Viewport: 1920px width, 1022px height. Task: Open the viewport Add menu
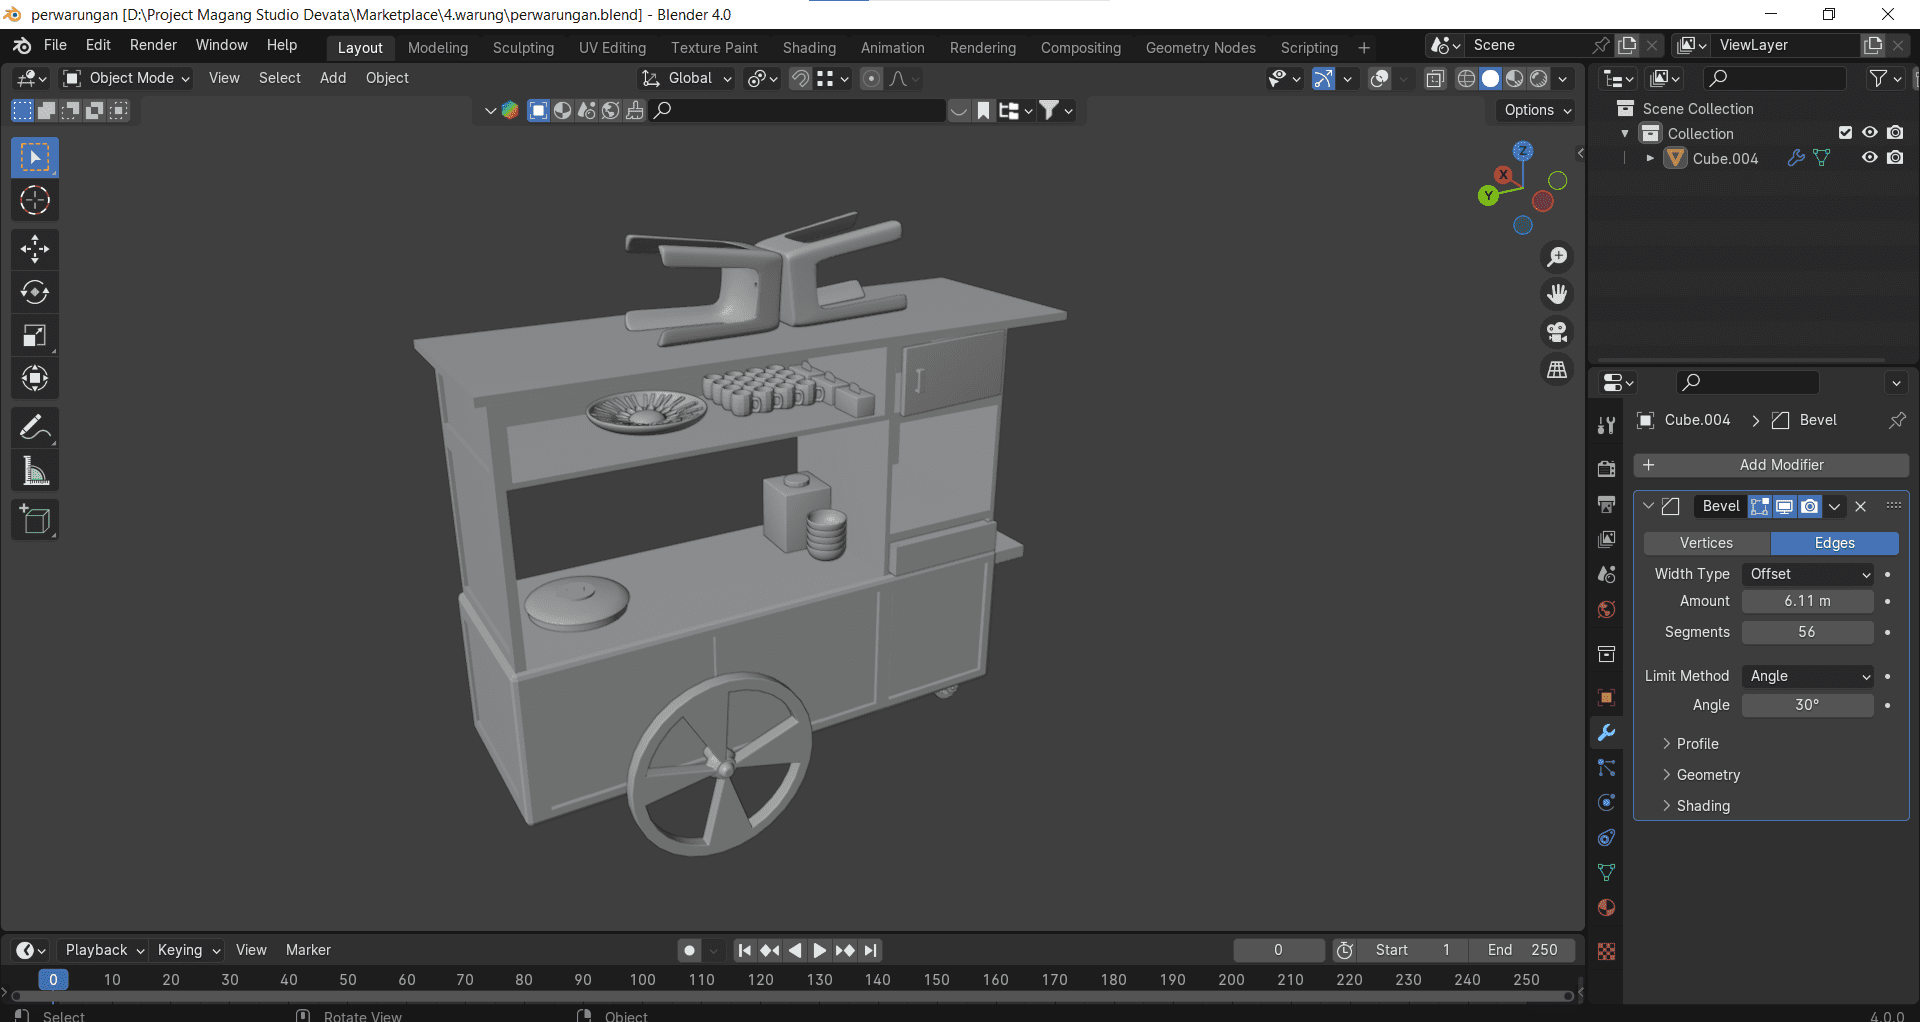tap(333, 78)
